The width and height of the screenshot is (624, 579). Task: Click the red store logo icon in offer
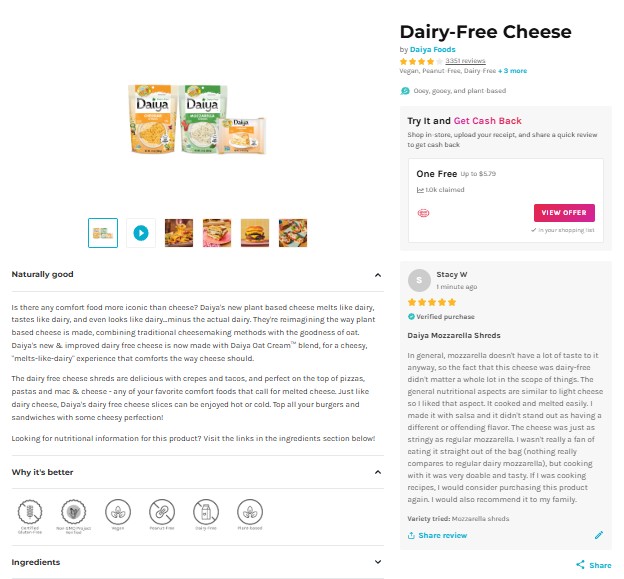pos(422,212)
